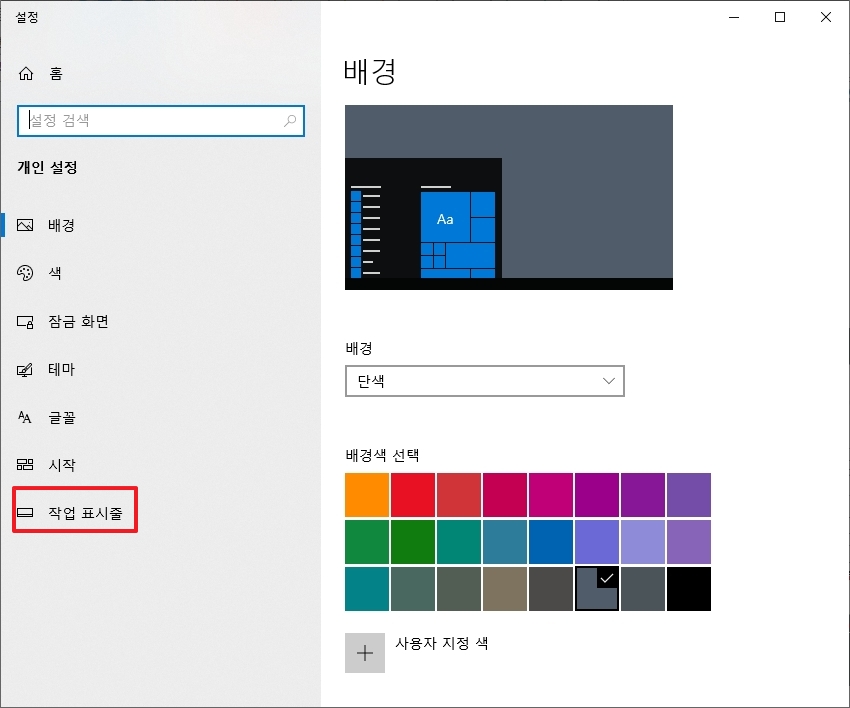Click inside the 설정 검색 search box

(x=150, y=121)
